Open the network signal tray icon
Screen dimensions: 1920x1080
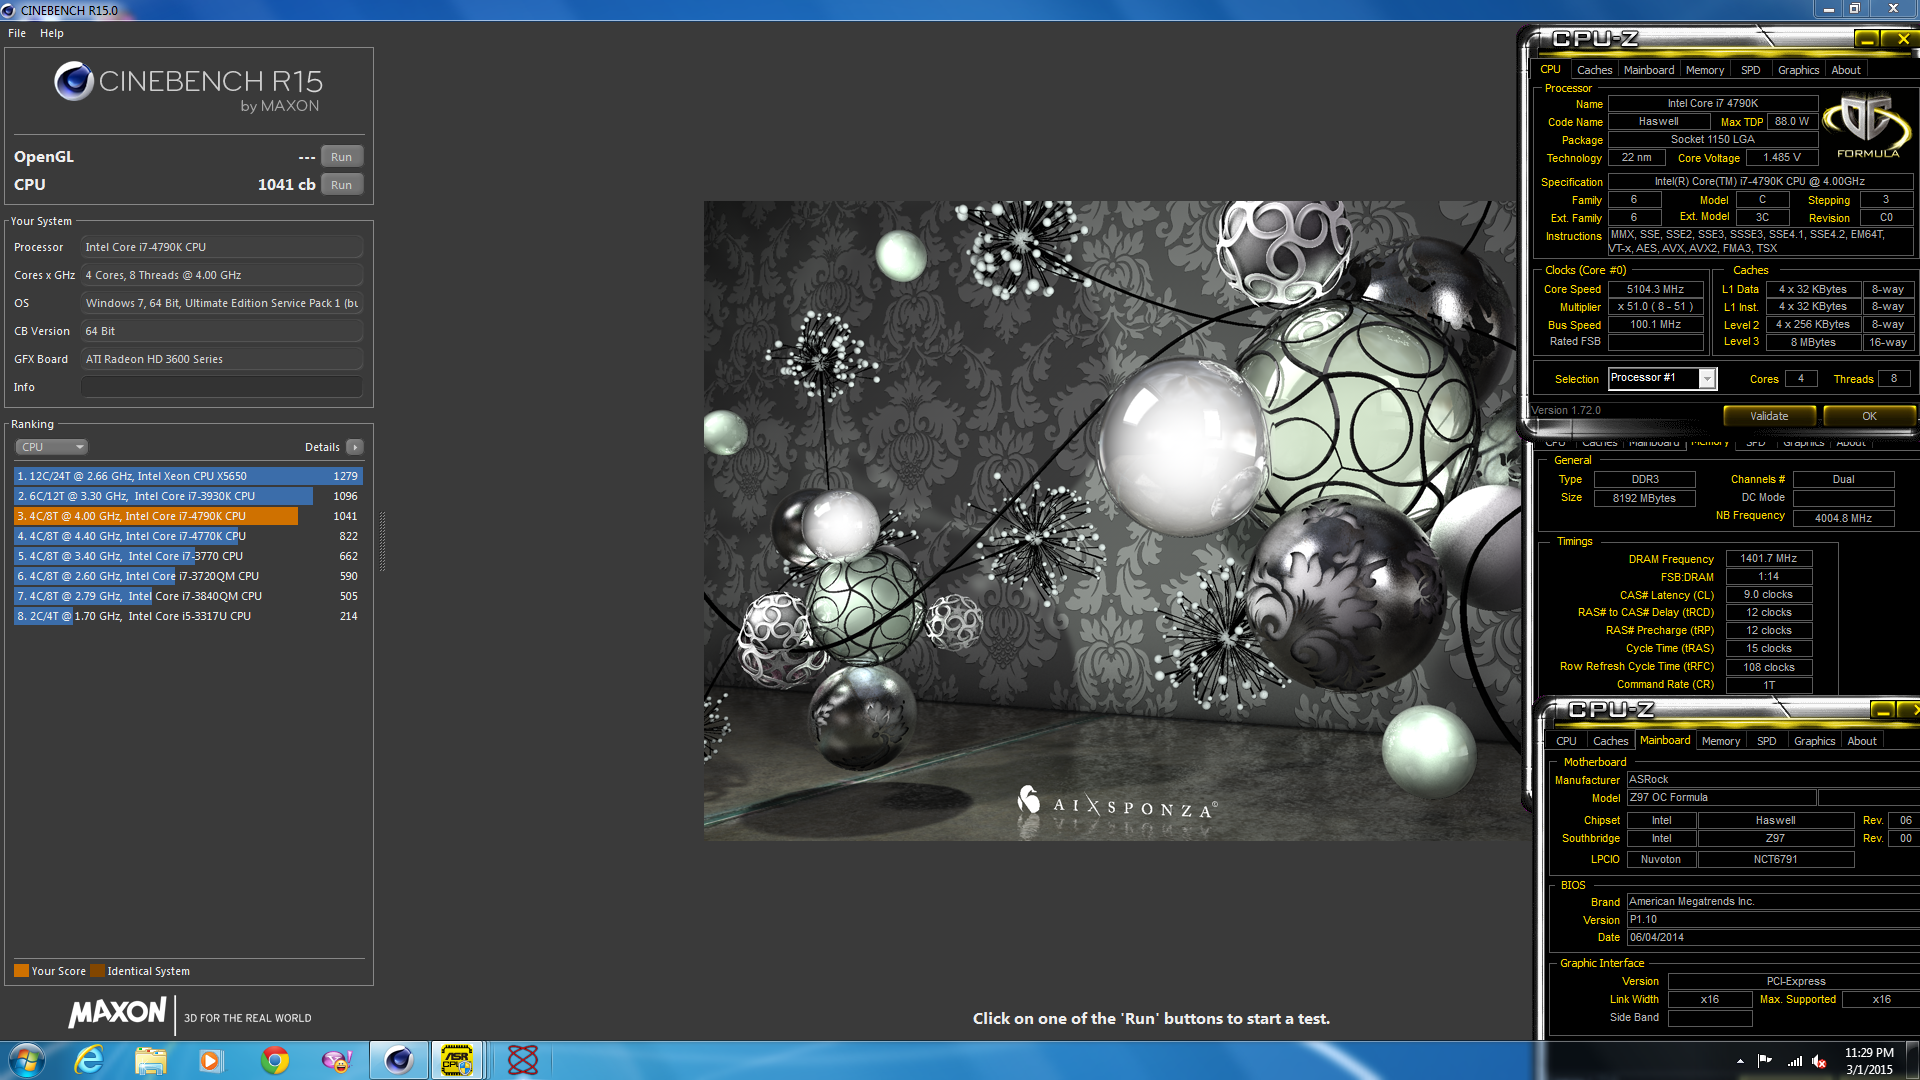click(x=1795, y=1061)
